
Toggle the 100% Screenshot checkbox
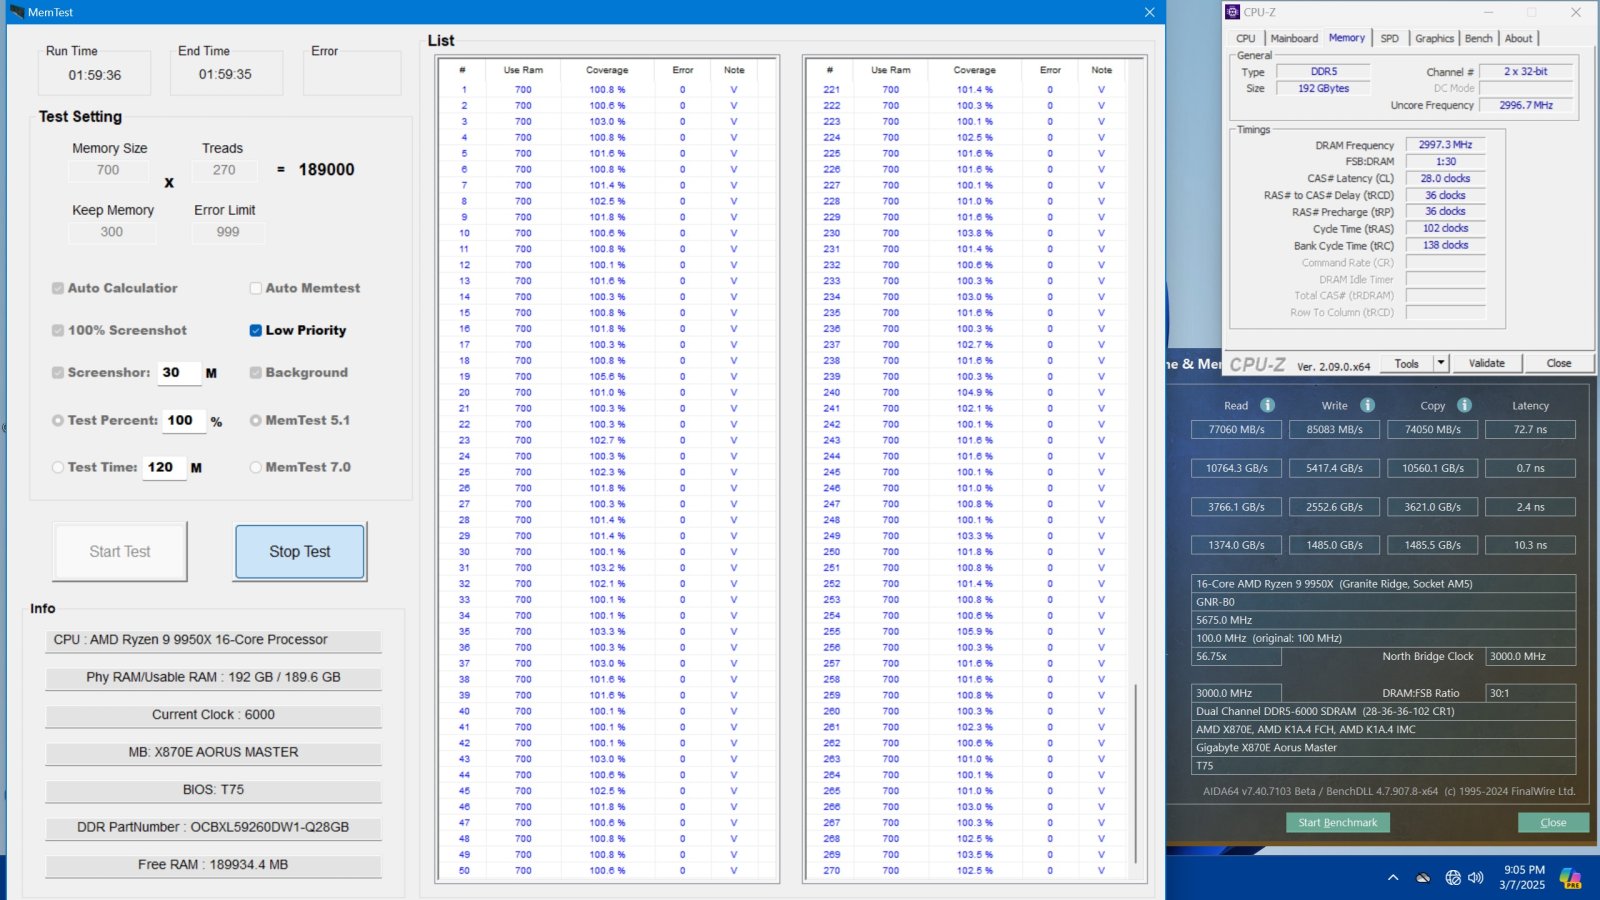pos(58,330)
